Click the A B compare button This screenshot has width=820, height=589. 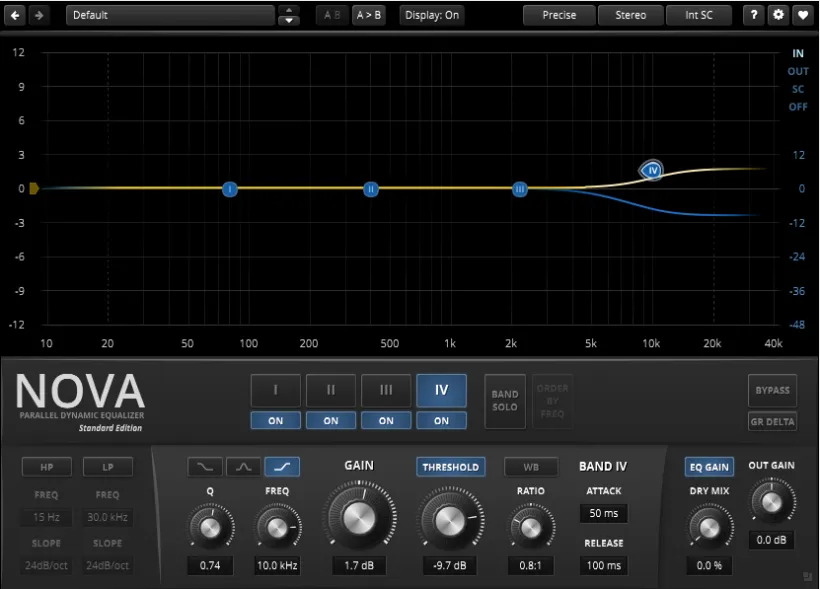pos(332,15)
